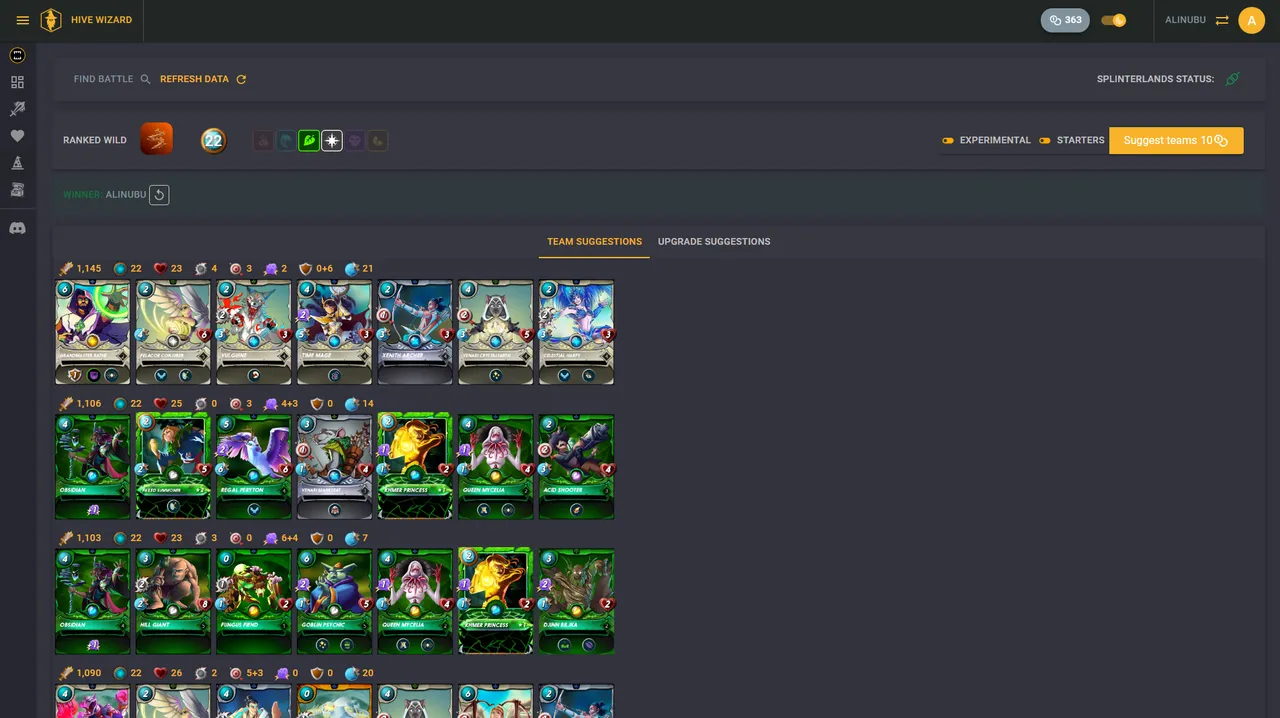The width and height of the screenshot is (1280, 718).
Task: Switch to the Upgrade Suggestions tab
Action: [x=714, y=242]
